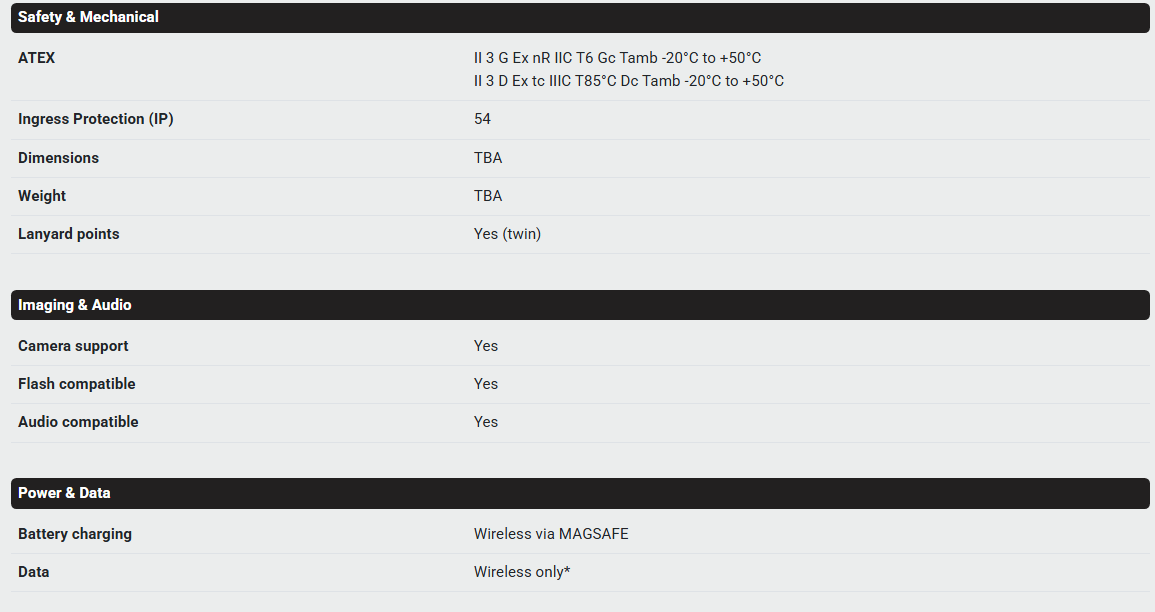The height and width of the screenshot is (612, 1155).
Task: Click the Wireless via MAGSAFE value
Action: 551,534
